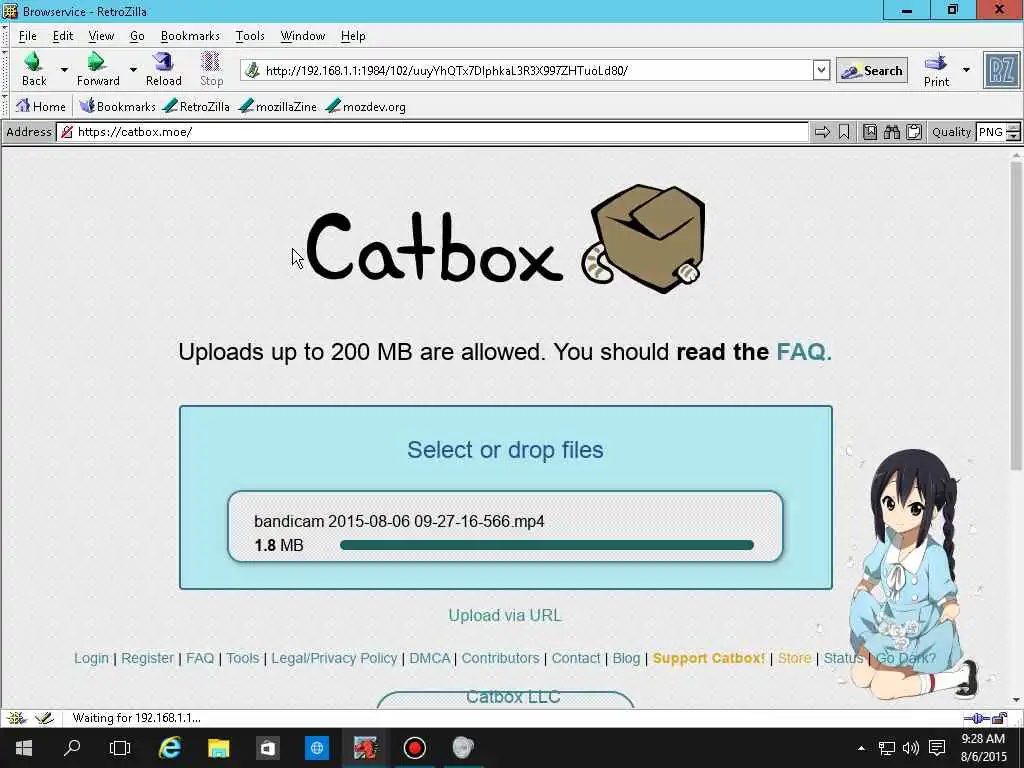1024x768 pixels.
Task: Click the Quality PNG value field
Action: 991,132
